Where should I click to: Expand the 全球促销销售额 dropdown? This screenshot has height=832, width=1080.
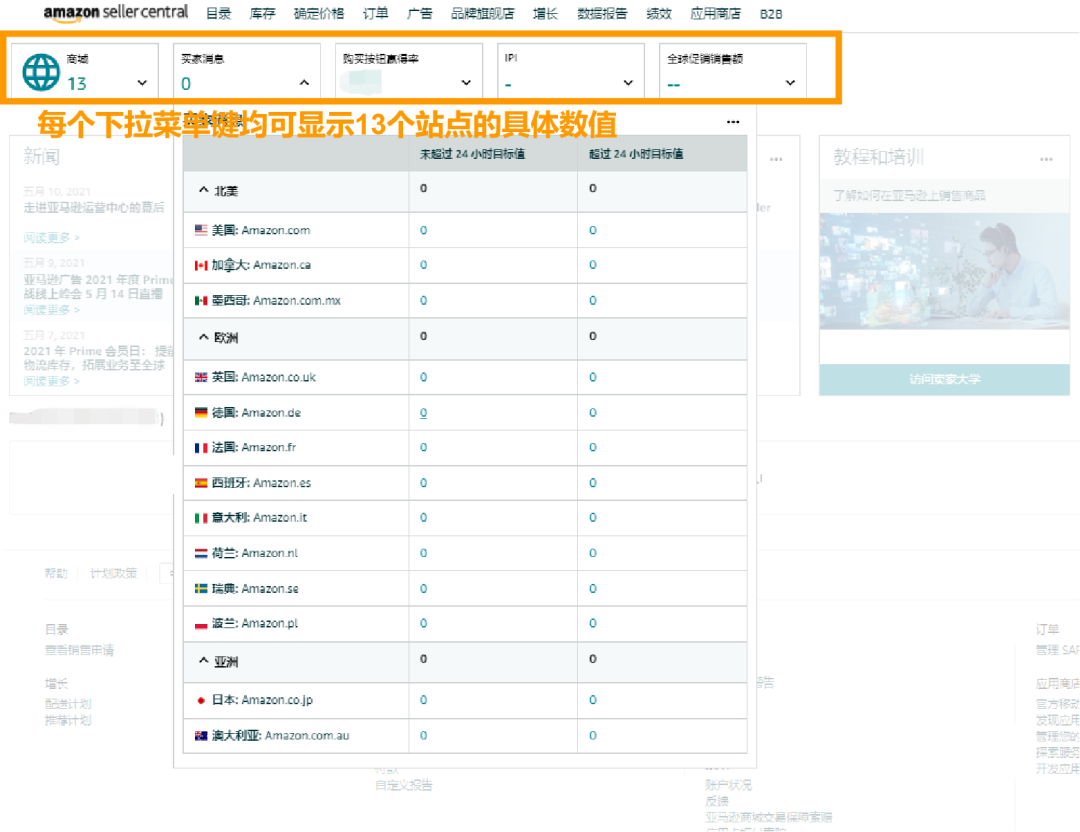[791, 83]
